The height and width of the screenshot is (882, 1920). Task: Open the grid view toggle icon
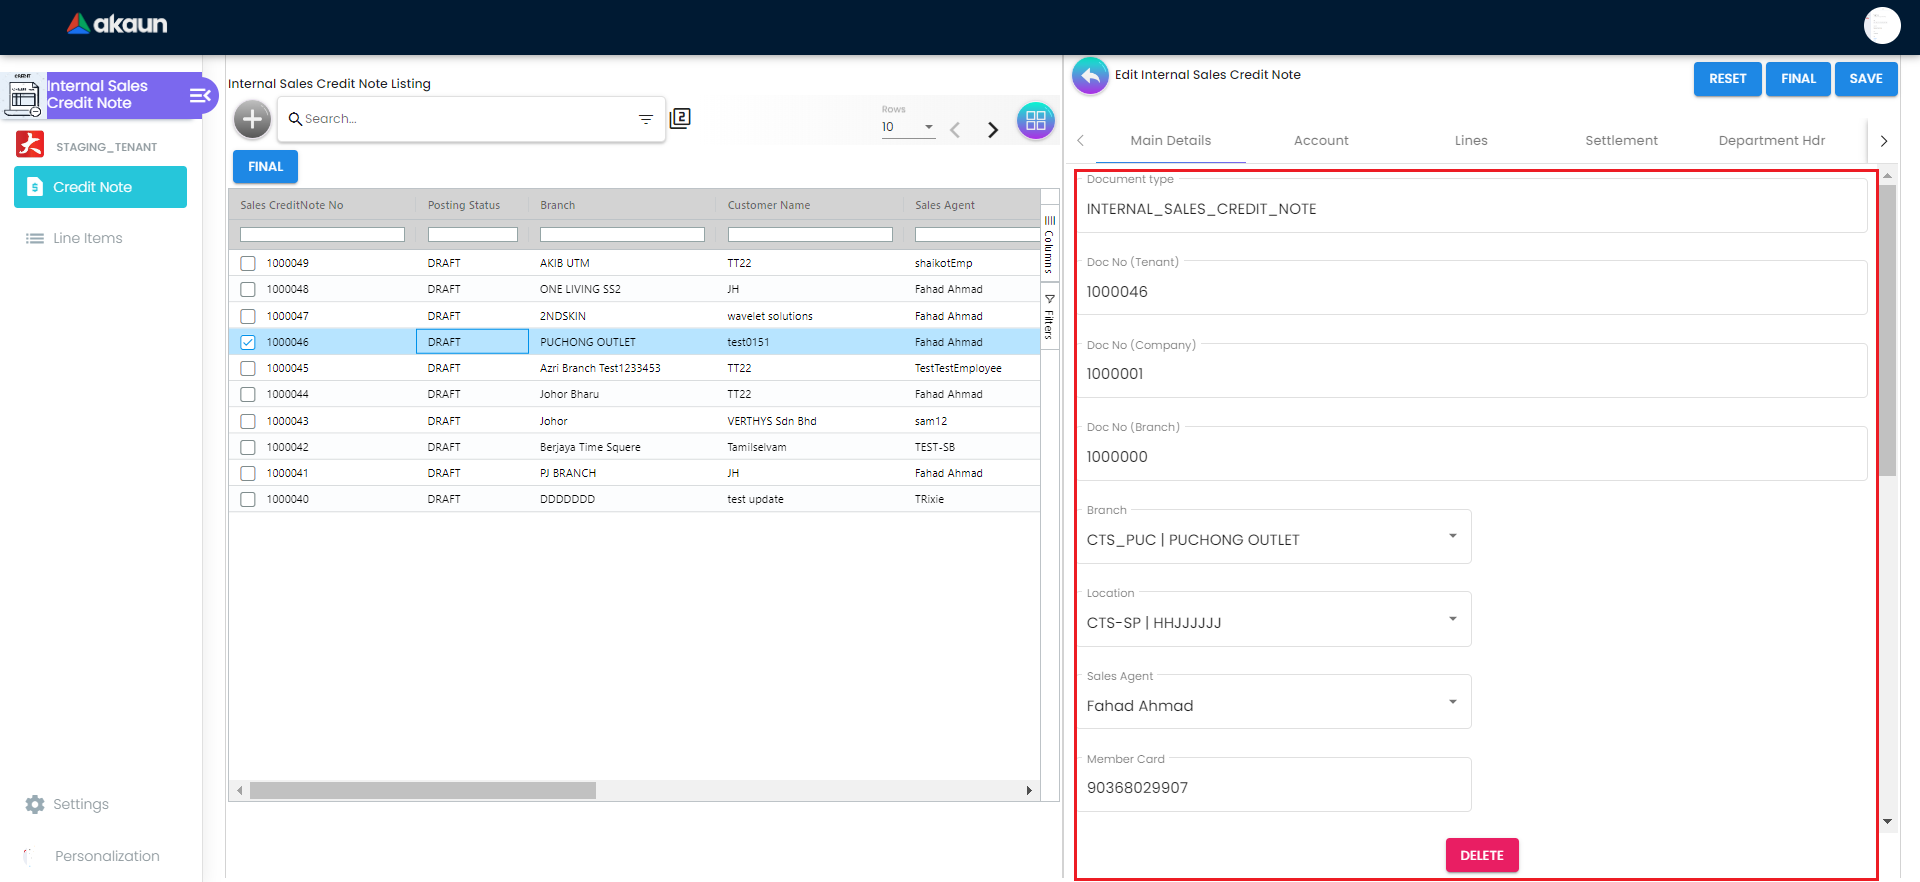[x=1035, y=121]
